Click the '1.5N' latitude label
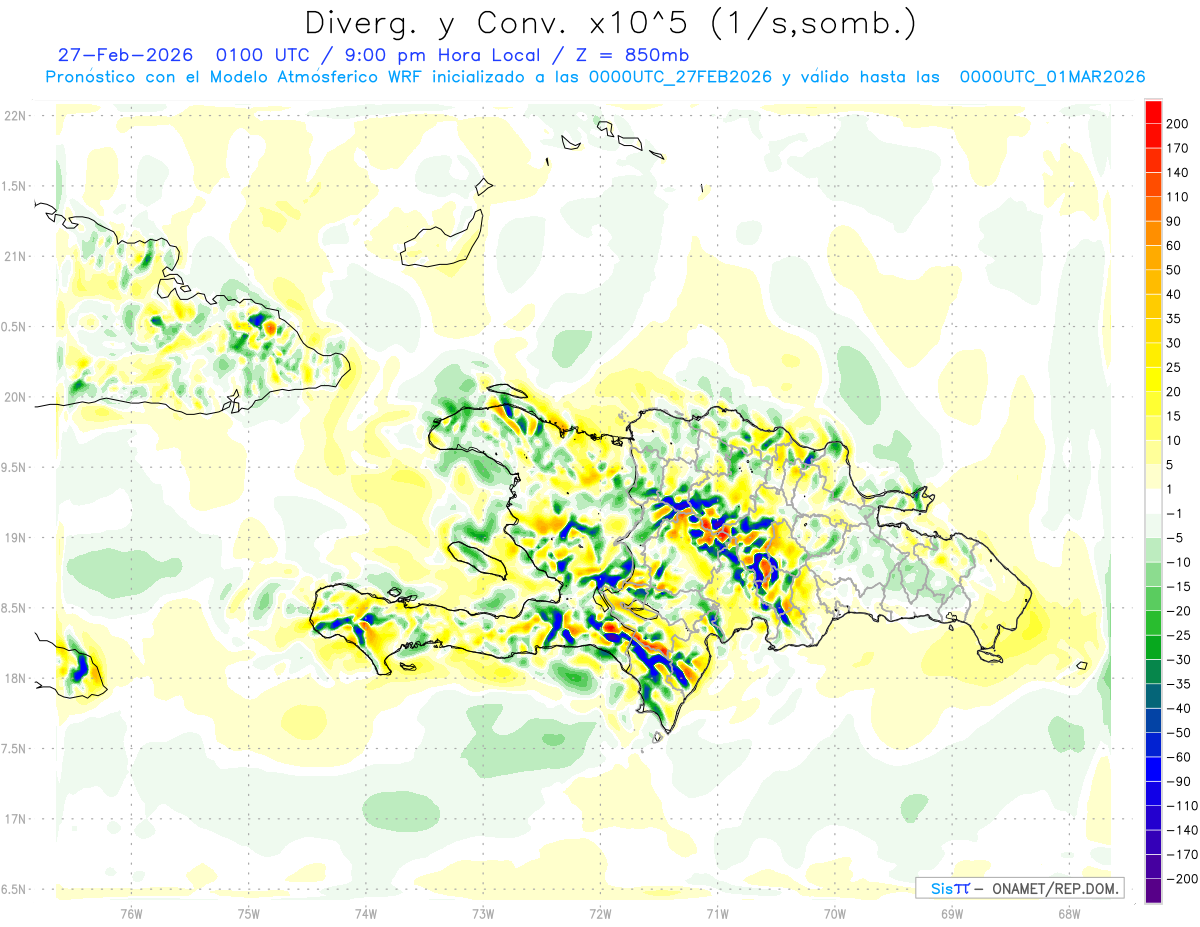The width and height of the screenshot is (1200, 927). (x=14, y=186)
